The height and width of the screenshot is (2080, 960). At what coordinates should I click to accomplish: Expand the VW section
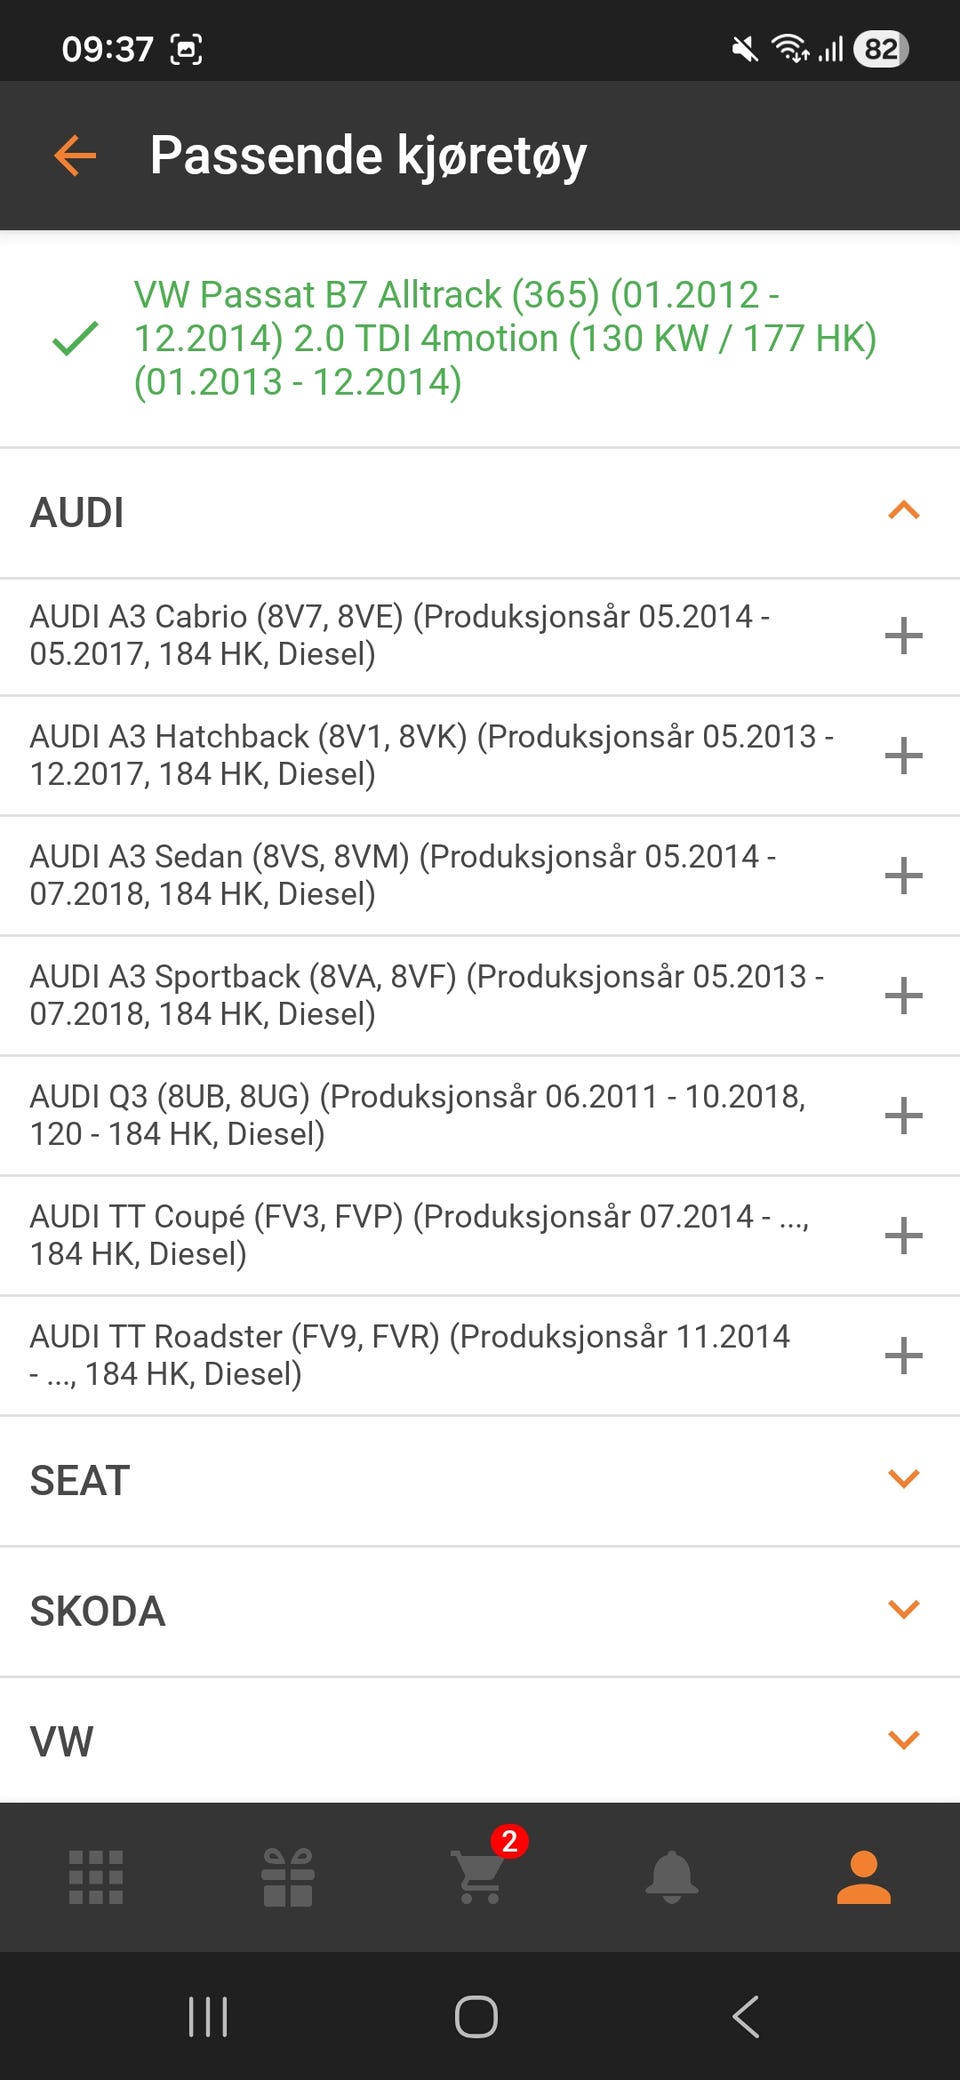(x=903, y=1740)
